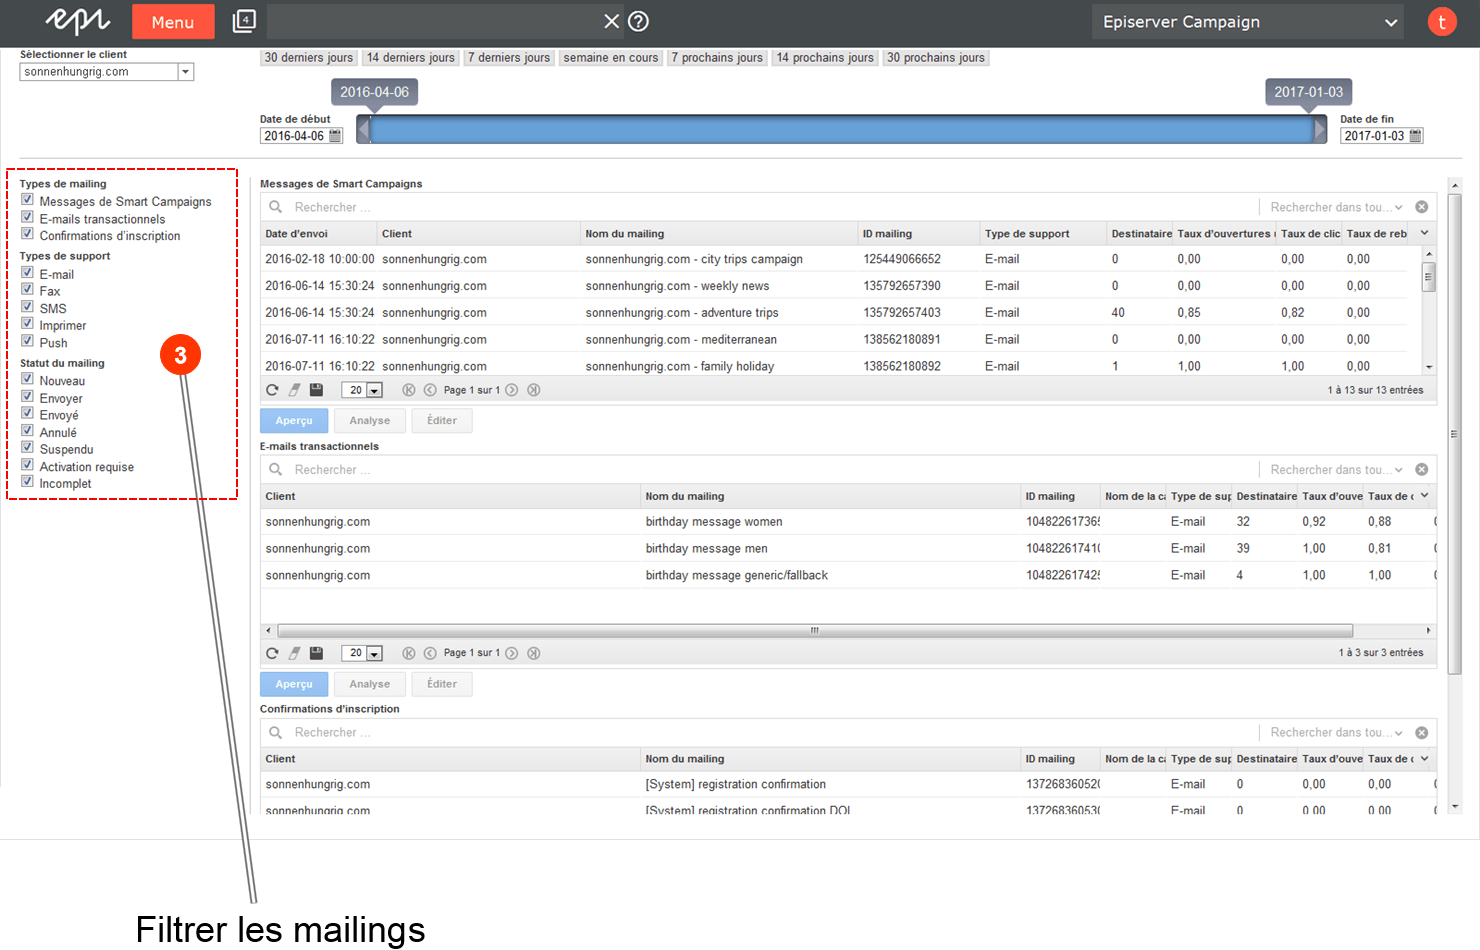Click the right handle of date range slider

[x=1320, y=129]
